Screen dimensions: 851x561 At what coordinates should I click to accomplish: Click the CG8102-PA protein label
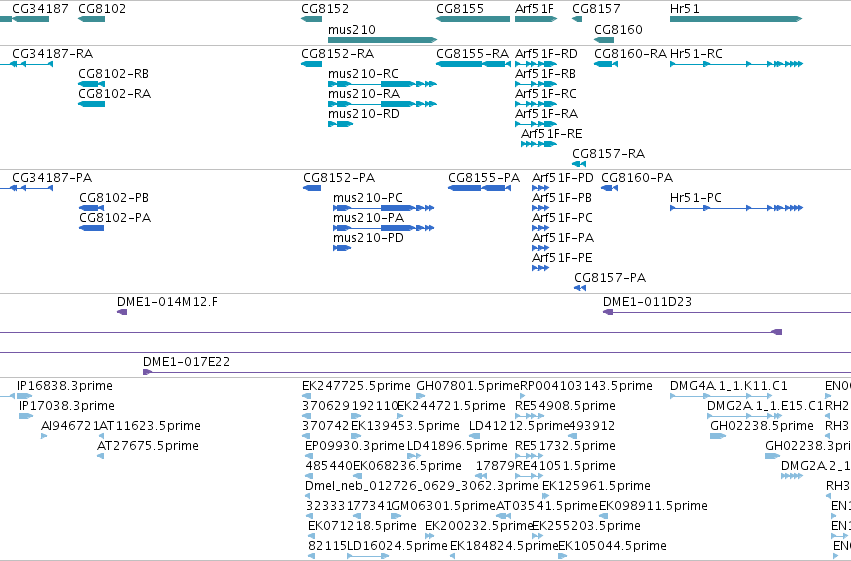[115, 218]
